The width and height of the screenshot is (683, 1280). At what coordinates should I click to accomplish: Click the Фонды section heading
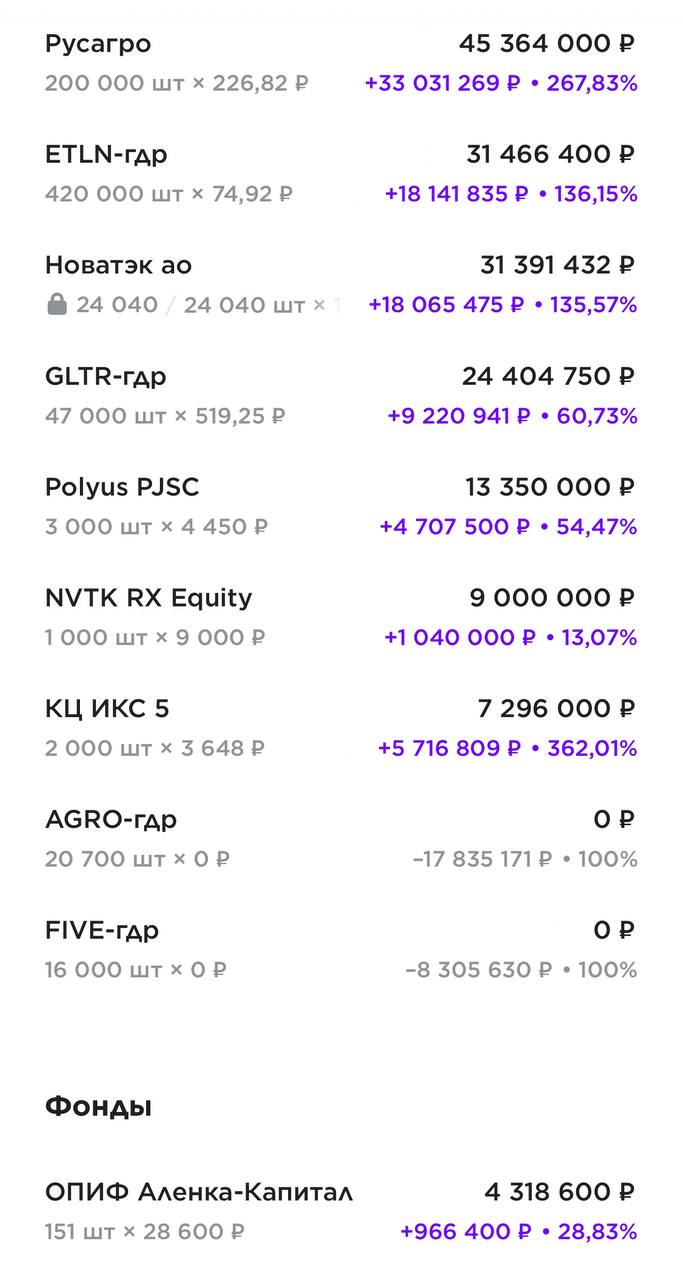click(98, 1107)
